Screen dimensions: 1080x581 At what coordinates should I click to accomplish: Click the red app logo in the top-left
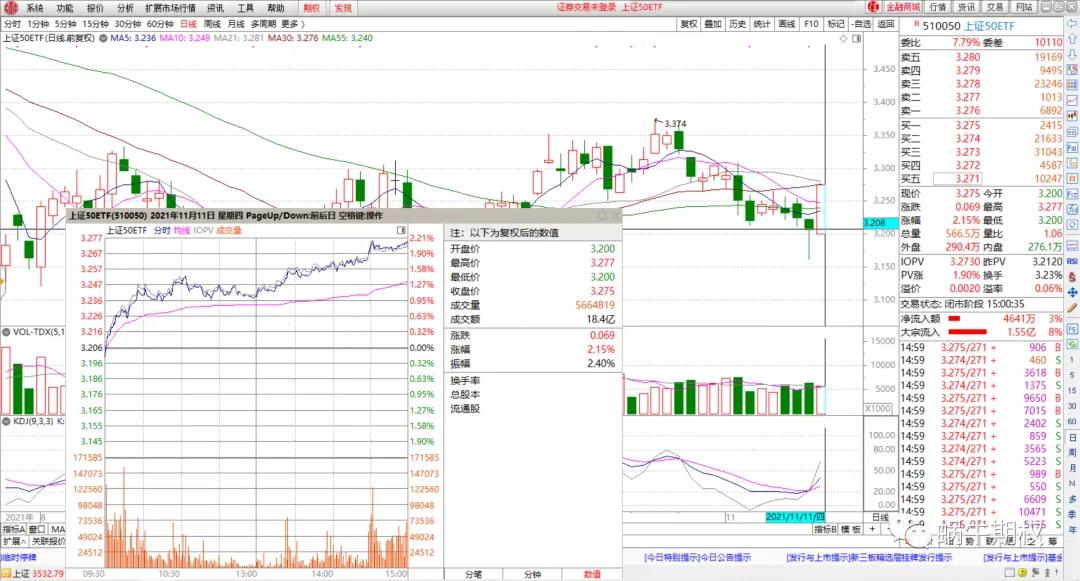(11, 8)
